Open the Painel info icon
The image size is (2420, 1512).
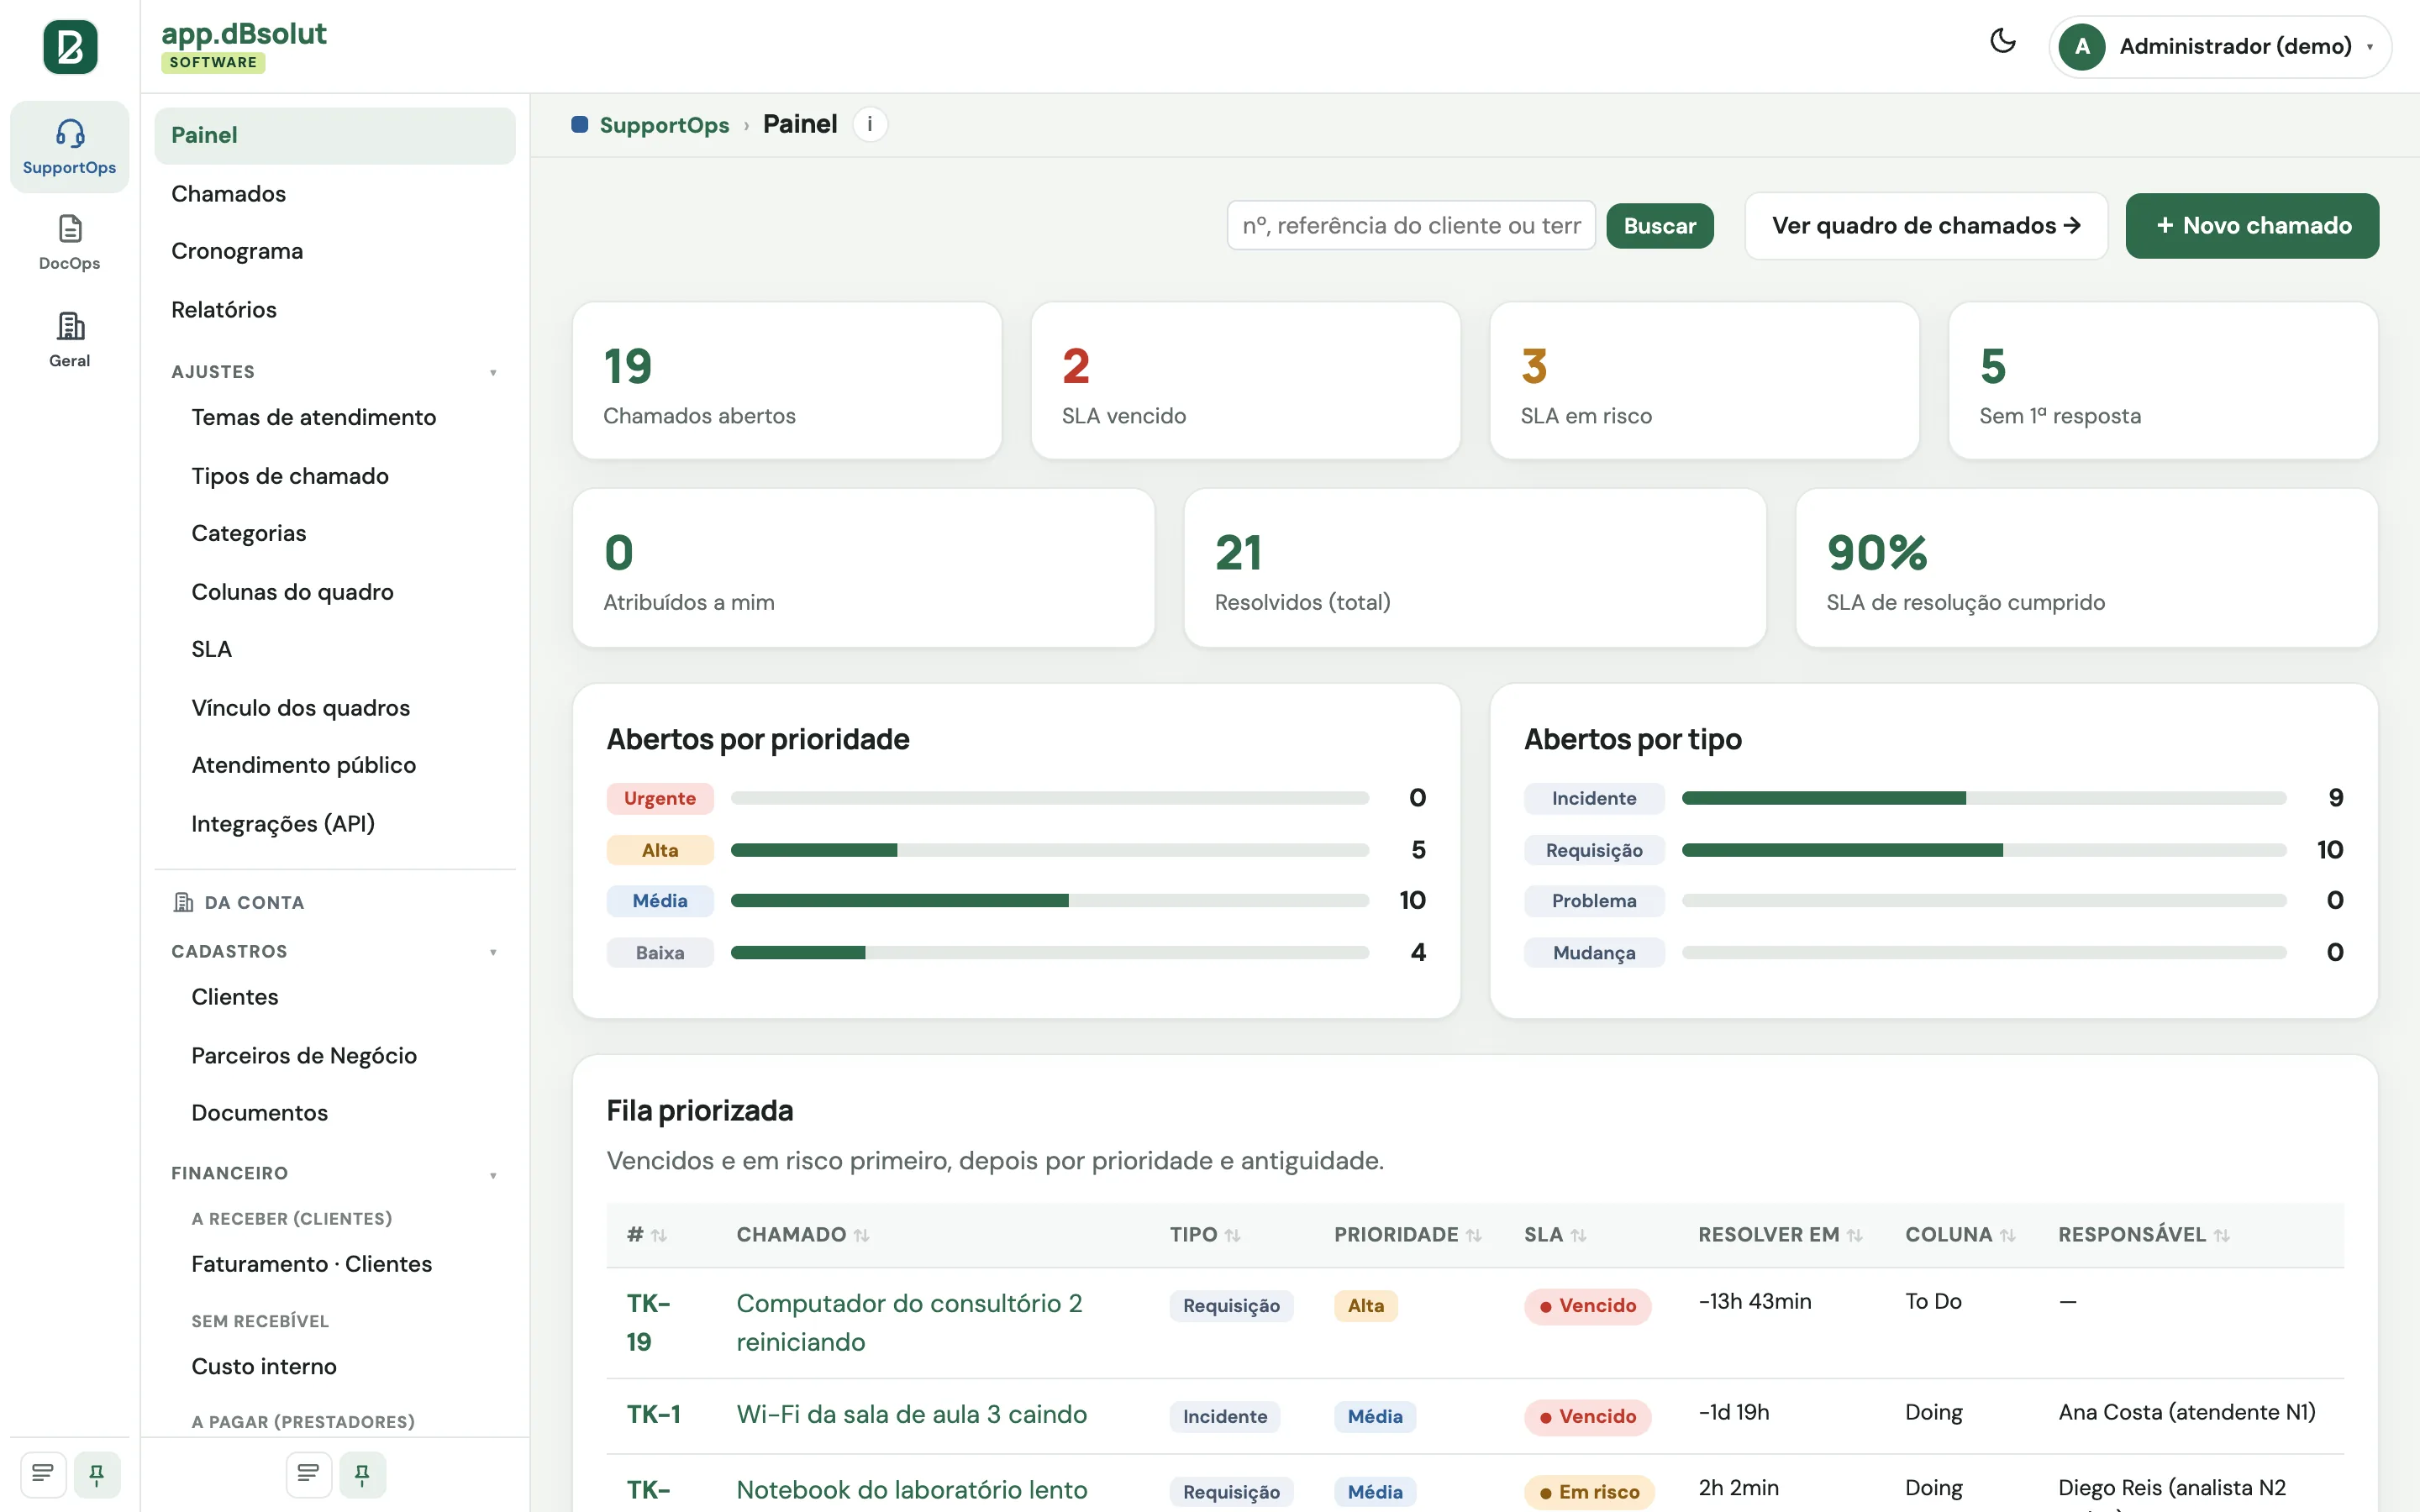(870, 124)
